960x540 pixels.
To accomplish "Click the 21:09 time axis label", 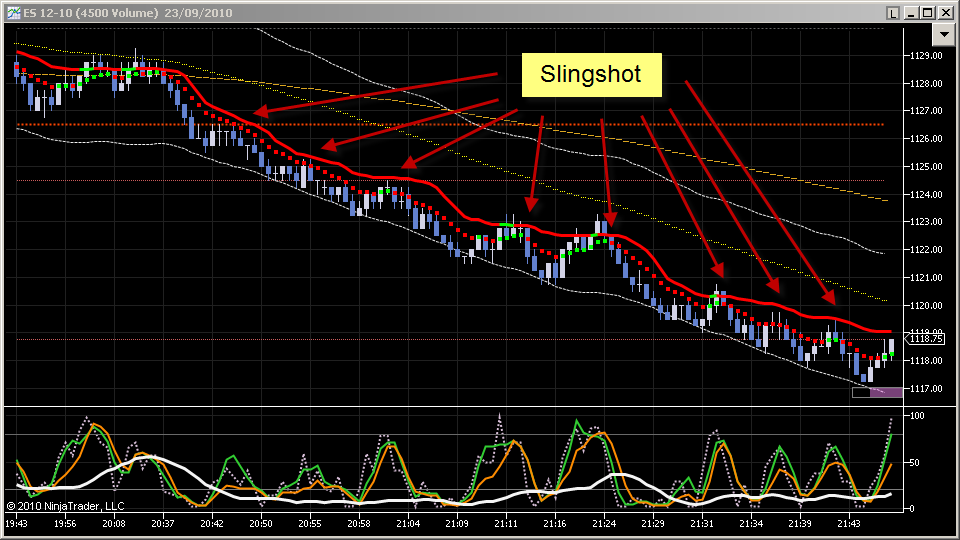I will click(x=457, y=523).
